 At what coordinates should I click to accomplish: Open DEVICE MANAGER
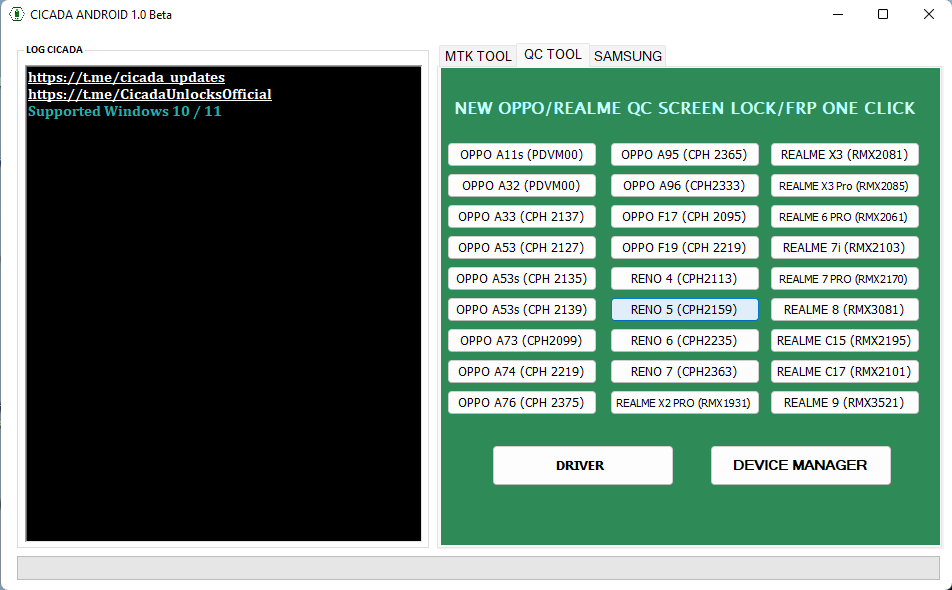coord(800,465)
